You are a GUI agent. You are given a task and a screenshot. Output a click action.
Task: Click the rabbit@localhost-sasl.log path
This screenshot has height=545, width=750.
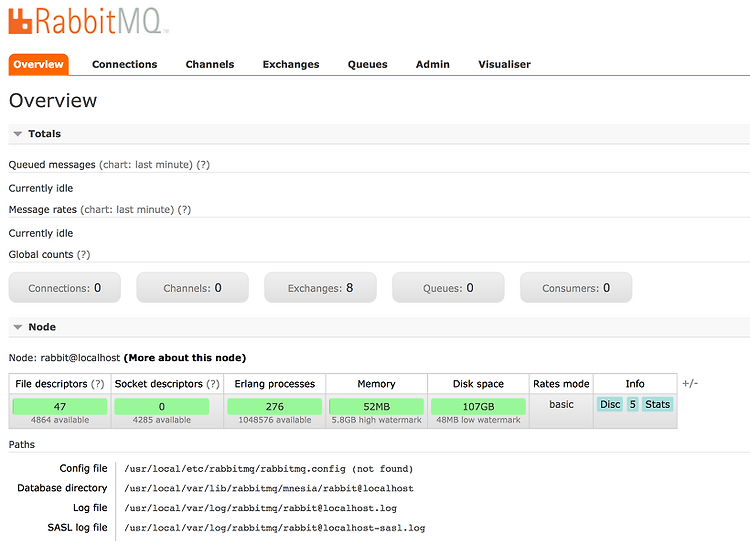coord(275,528)
